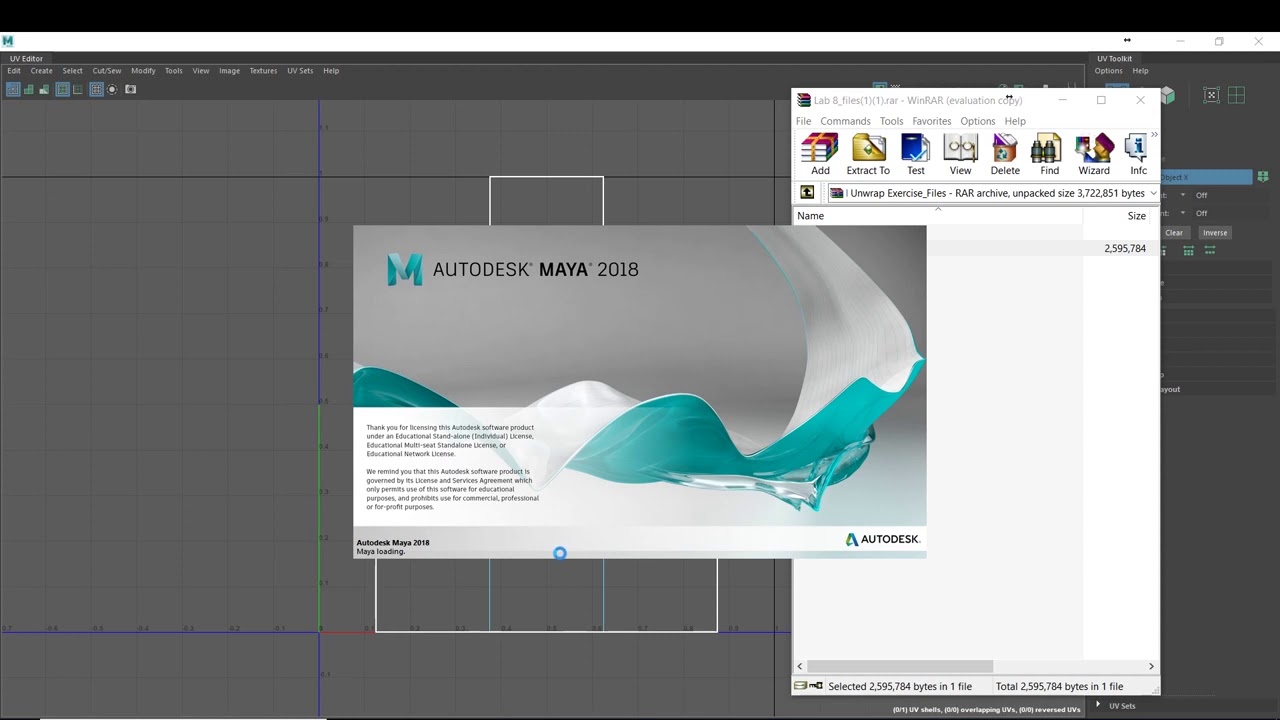Click the Maya logo in title bar

click(8, 41)
